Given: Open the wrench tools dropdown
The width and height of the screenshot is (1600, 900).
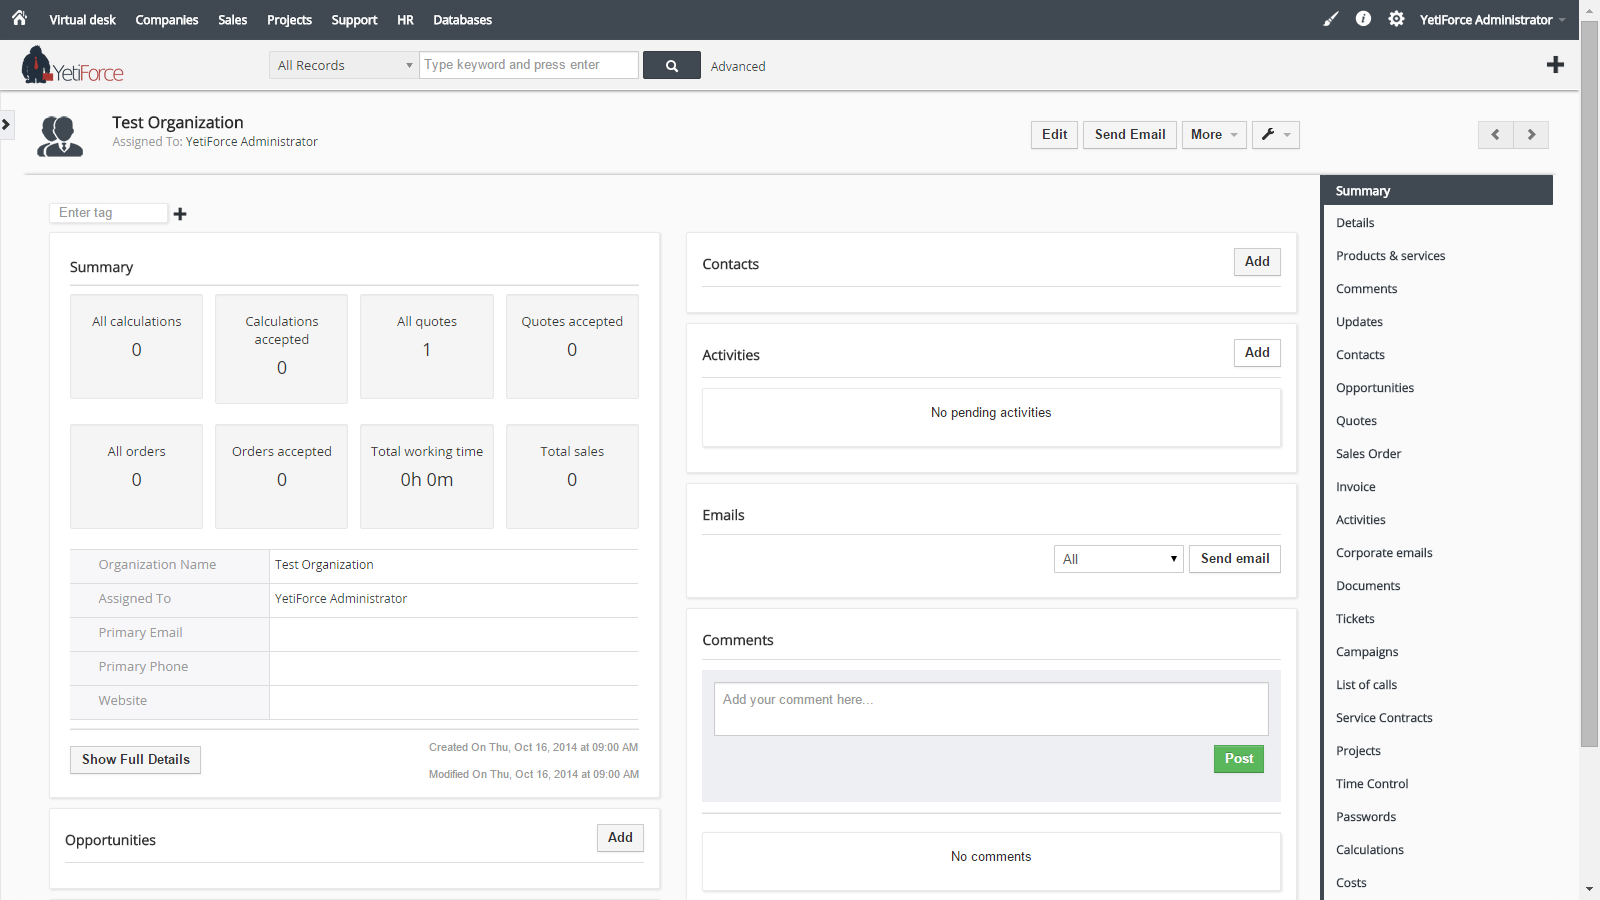Looking at the screenshot, I should tap(1275, 135).
